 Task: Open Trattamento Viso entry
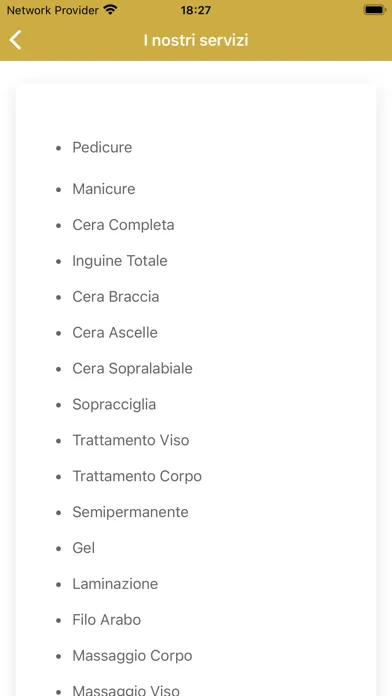[131, 440]
